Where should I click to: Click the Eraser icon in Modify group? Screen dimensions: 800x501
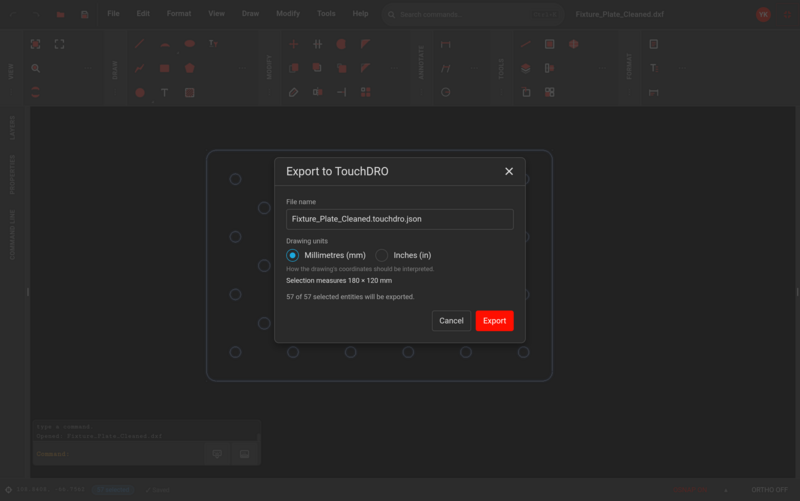(x=293, y=92)
